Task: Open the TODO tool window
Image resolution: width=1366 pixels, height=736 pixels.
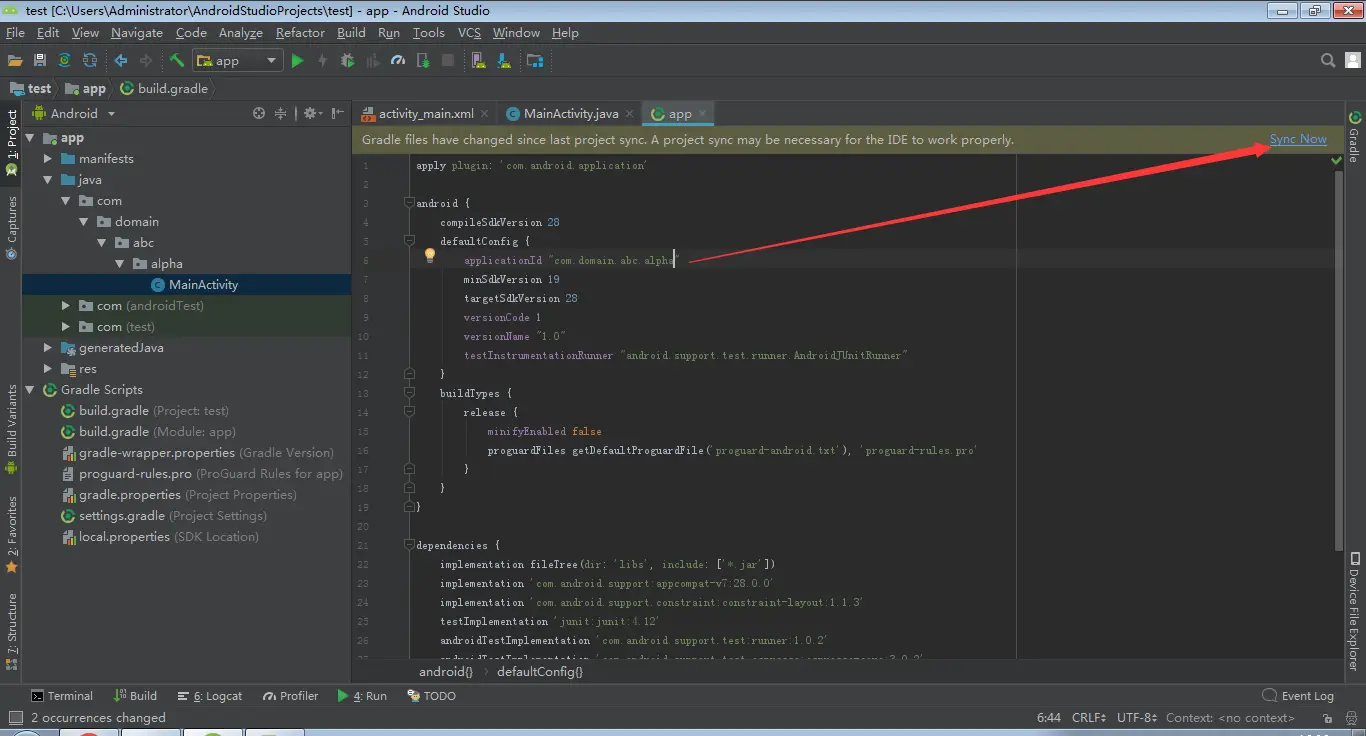Action: tap(432, 696)
